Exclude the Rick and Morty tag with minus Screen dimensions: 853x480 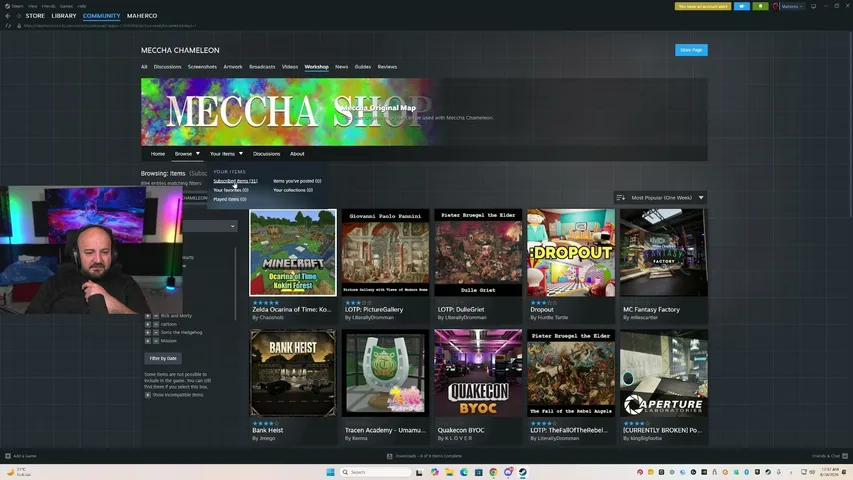coord(156,316)
